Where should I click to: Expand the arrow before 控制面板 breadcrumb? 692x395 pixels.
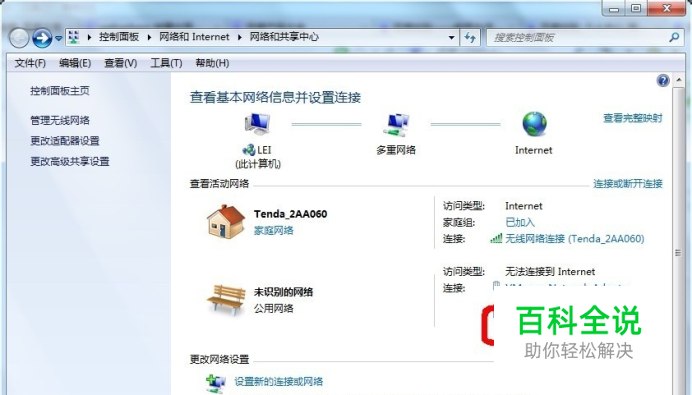pos(89,38)
